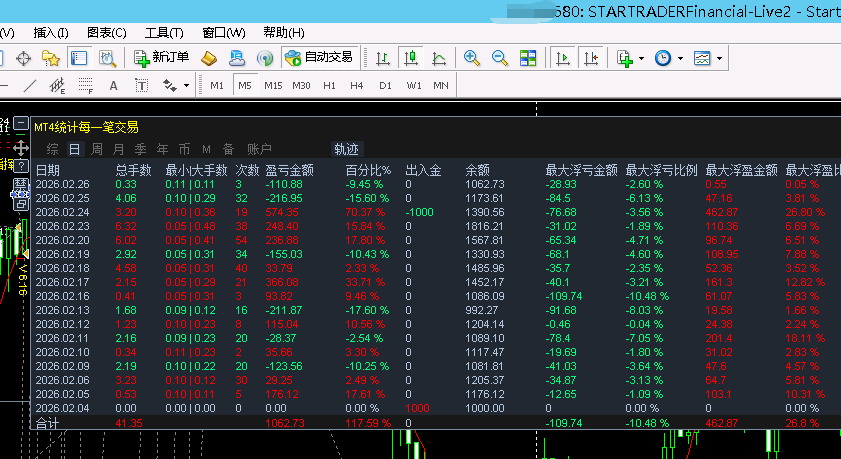Click the 盈亏金额 column header

[x=290, y=171]
